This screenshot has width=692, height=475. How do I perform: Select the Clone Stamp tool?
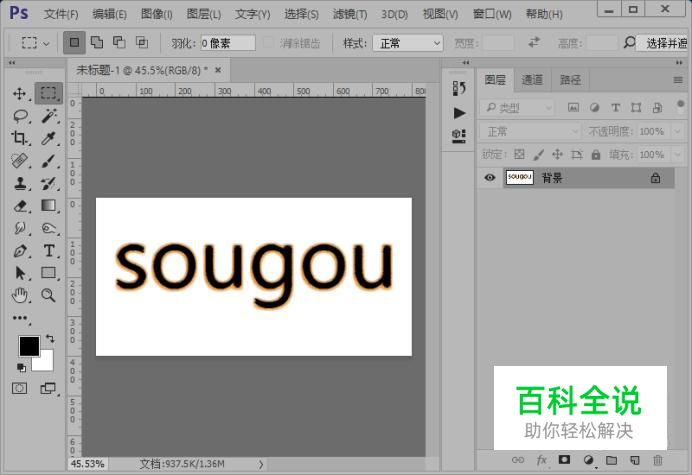click(19, 183)
